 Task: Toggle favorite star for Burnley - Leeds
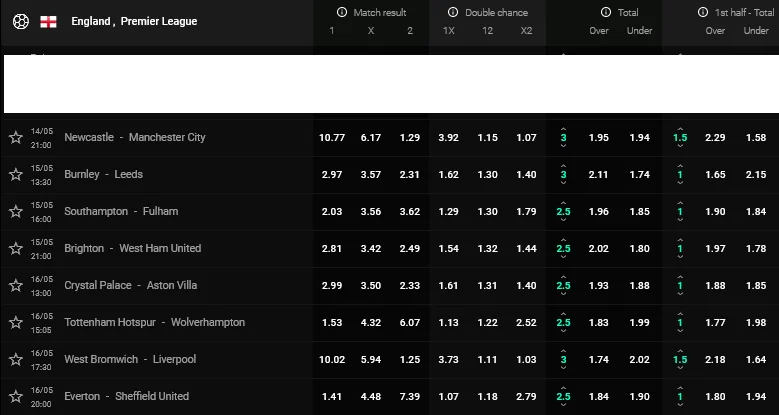(15, 174)
